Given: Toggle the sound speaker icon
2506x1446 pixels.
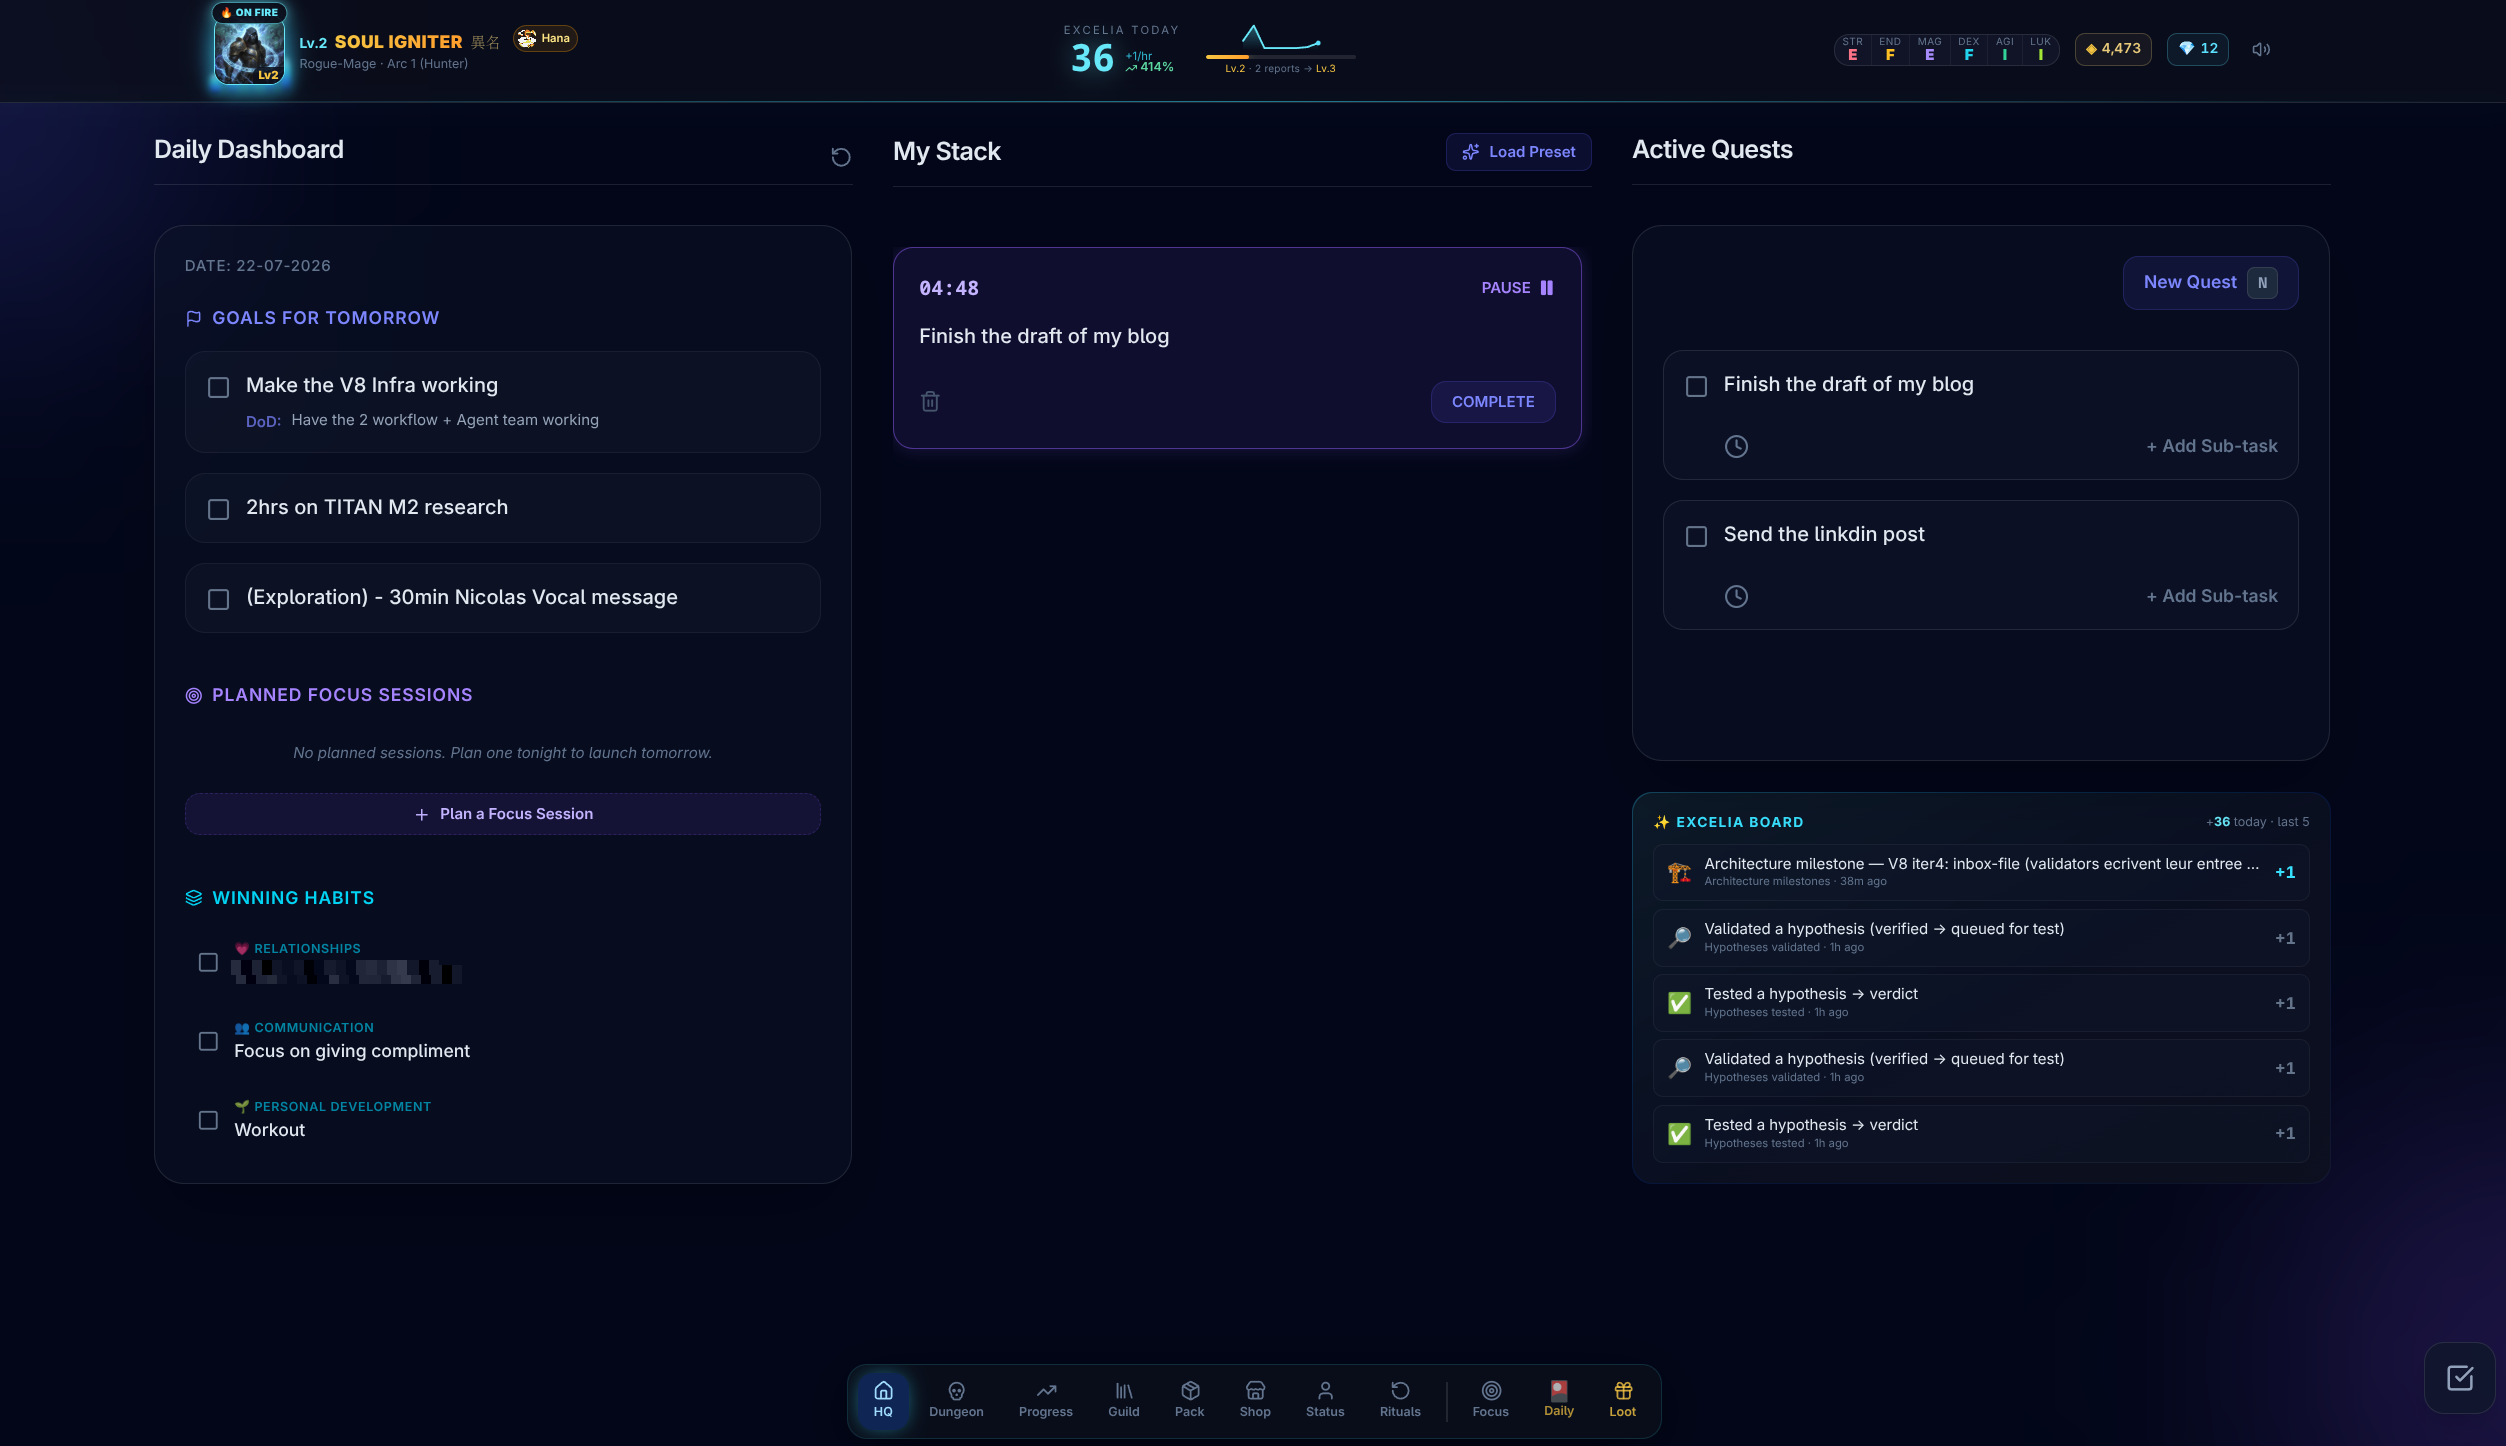Looking at the screenshot, I should click(2261, 49).
